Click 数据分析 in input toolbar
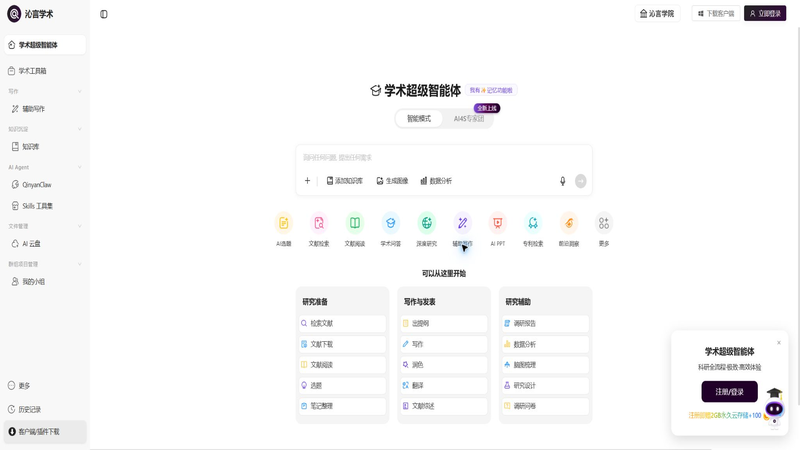The image size is (800, 450). (436, 181)
